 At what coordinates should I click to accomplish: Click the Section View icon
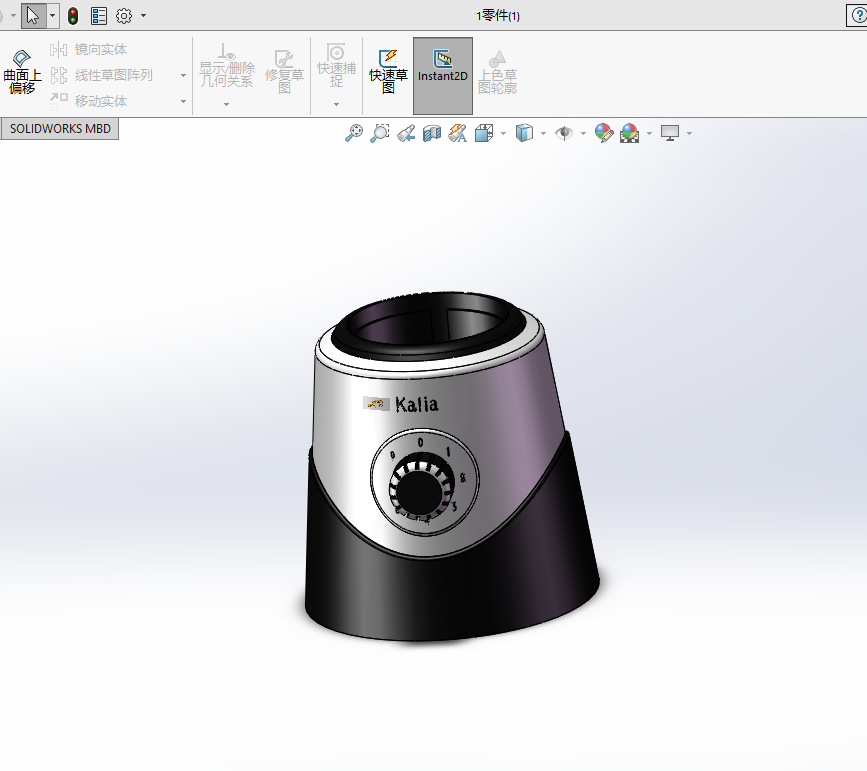[x=432, y=133]
